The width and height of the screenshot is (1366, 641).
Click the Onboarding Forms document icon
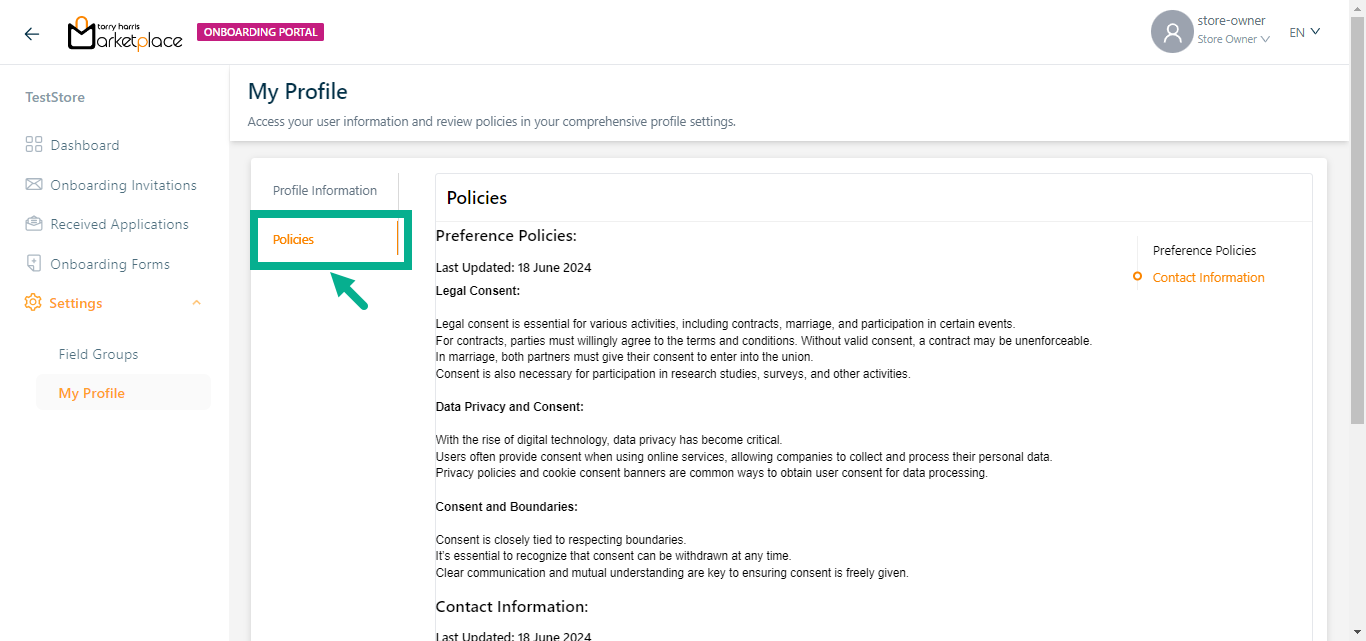pos(34,264)
